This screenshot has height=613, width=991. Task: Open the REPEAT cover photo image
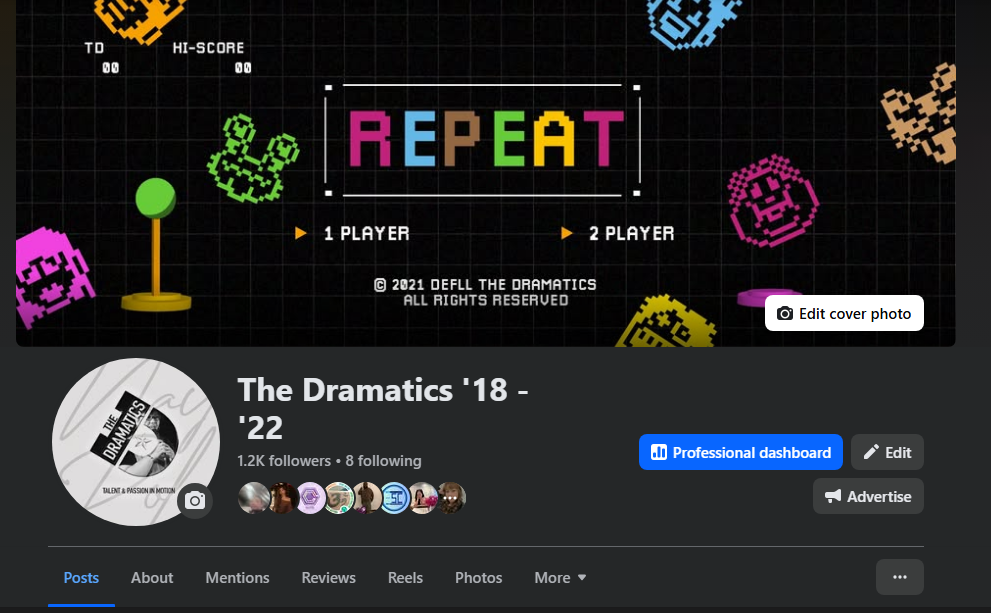[x=485, y=173]
